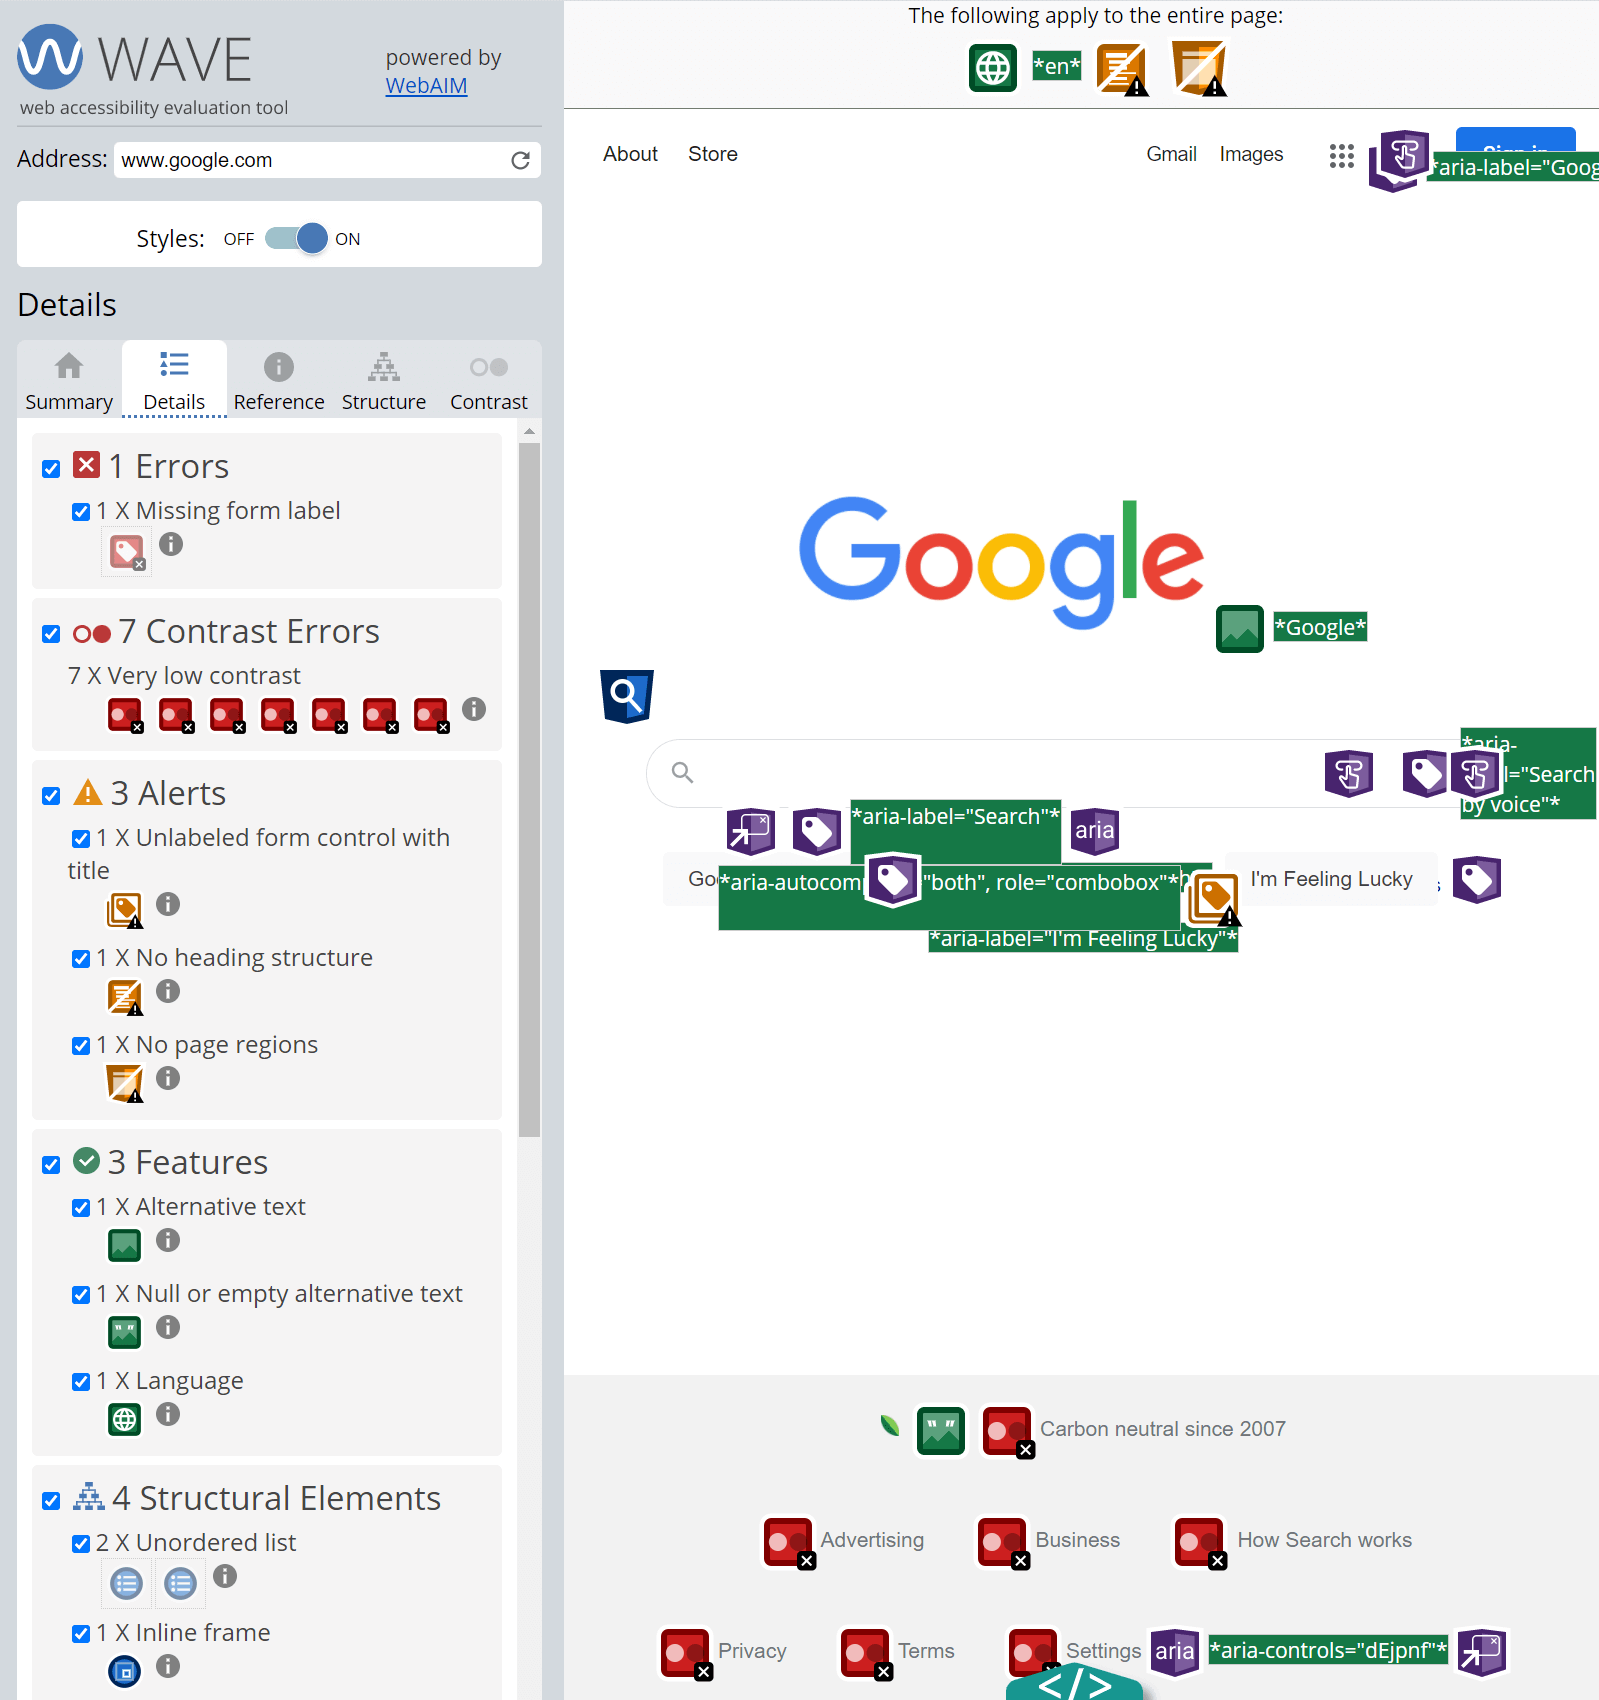Toggle the Styles switch off
1599x1700 pixels.
[297, 238]
